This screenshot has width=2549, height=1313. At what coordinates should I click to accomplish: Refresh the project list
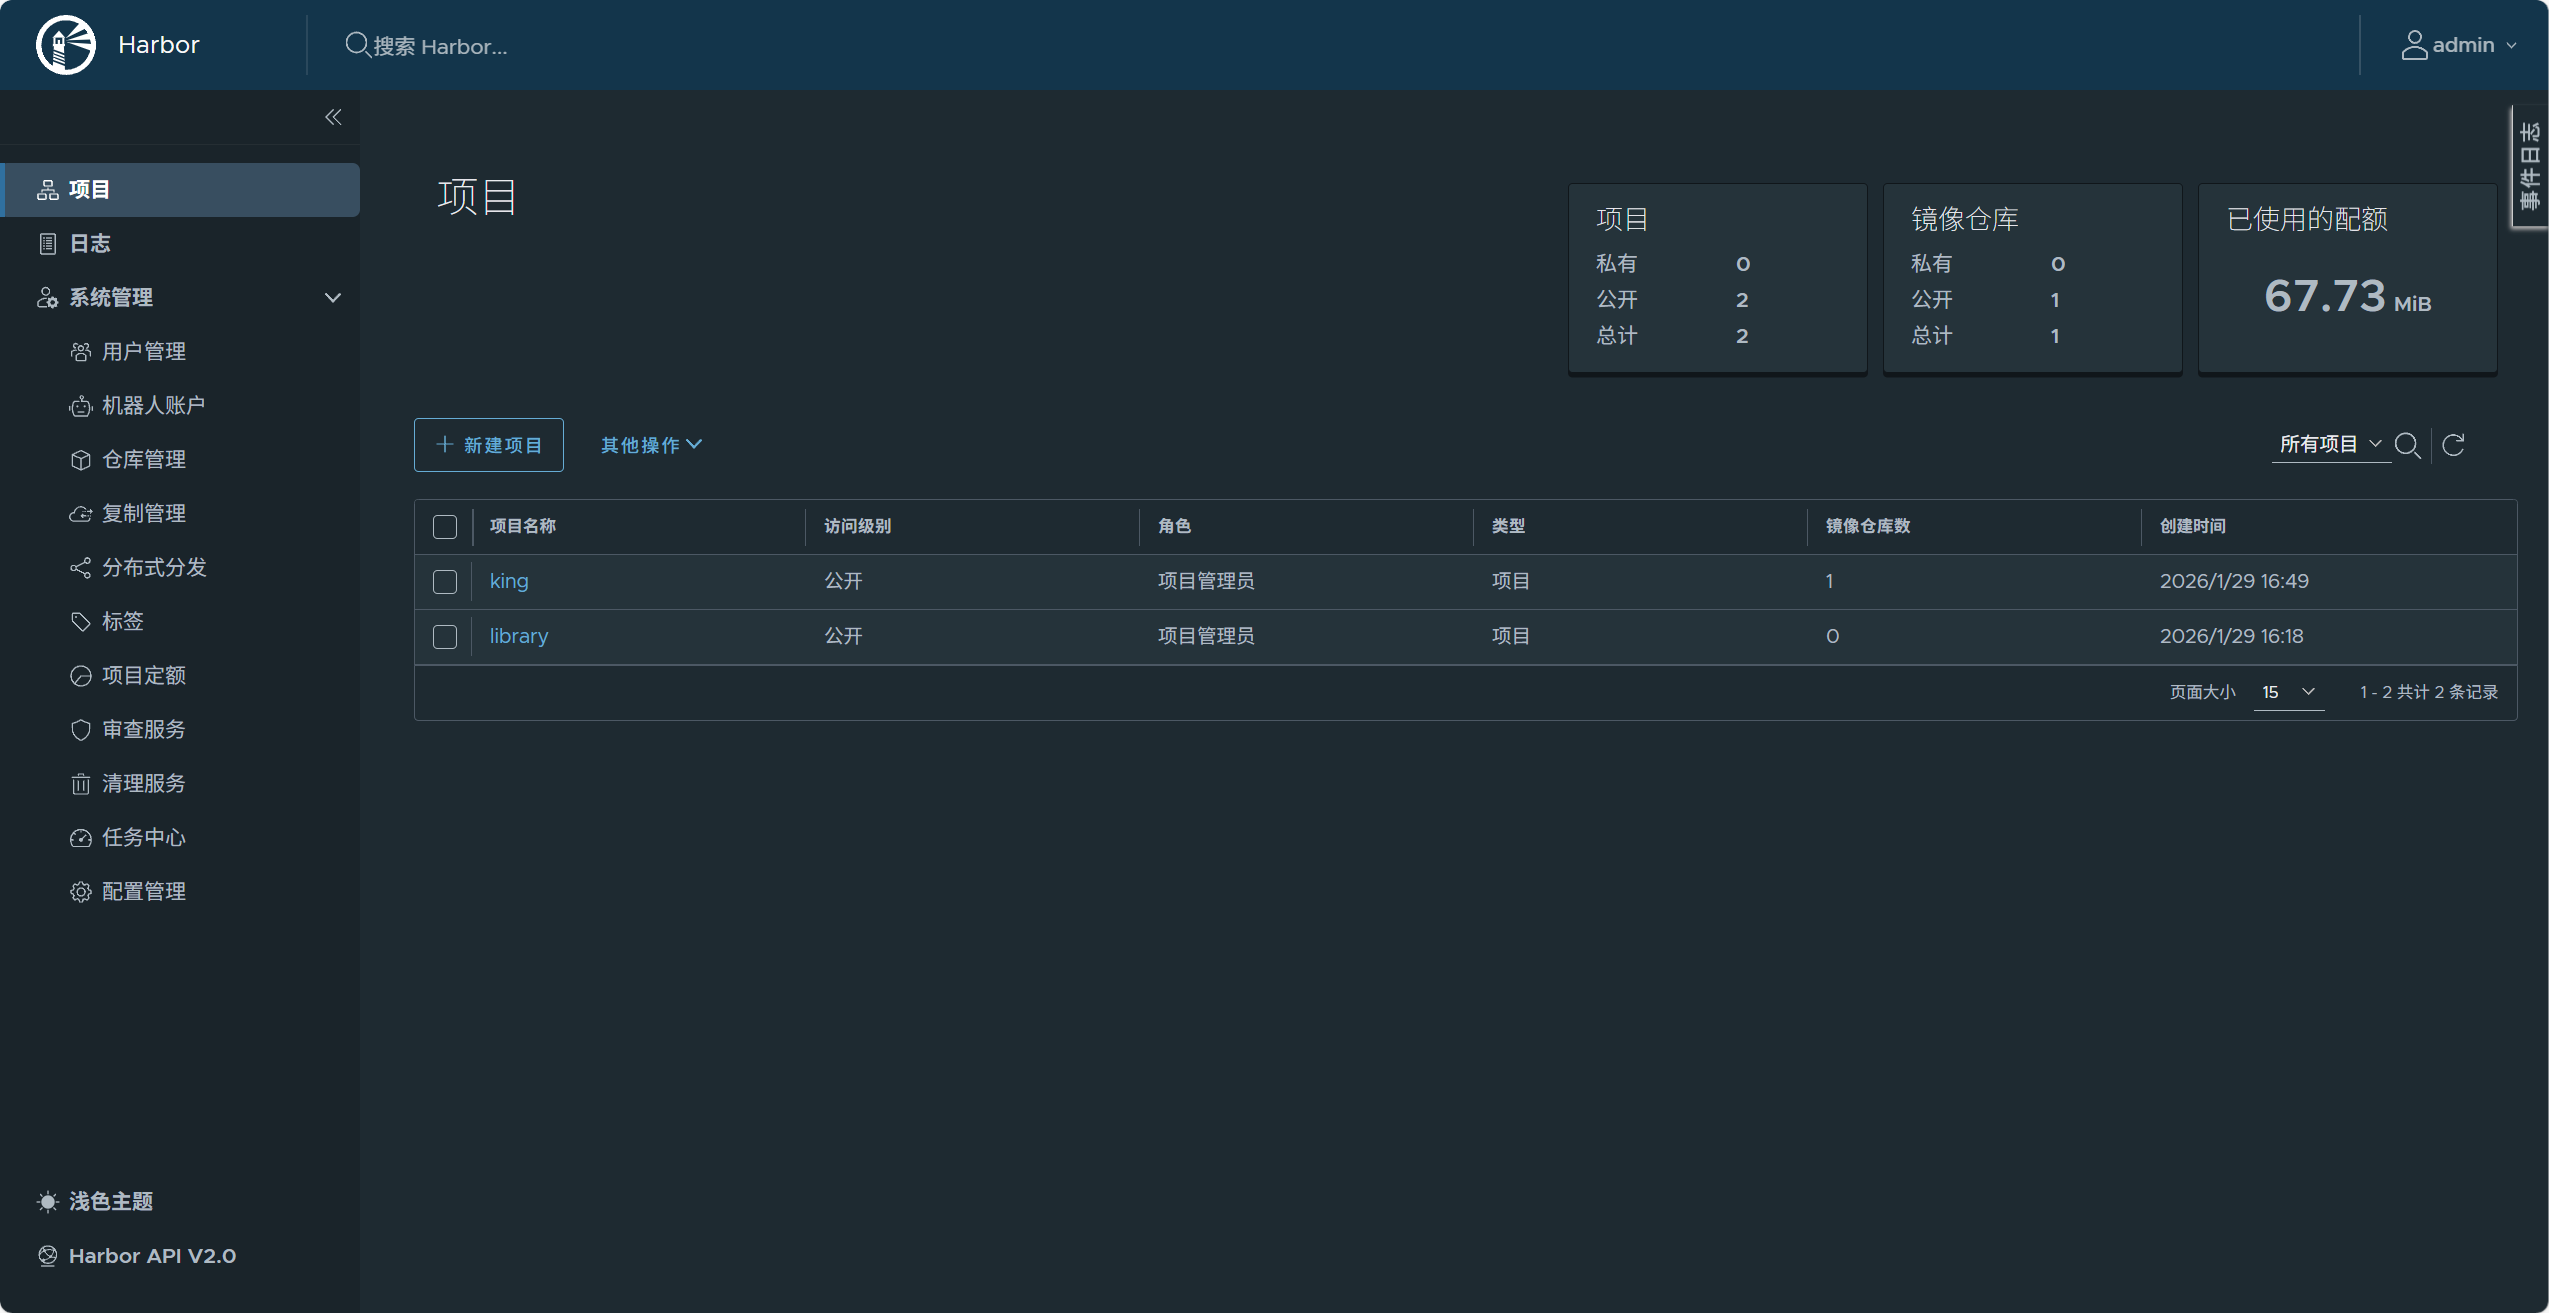2453,445
